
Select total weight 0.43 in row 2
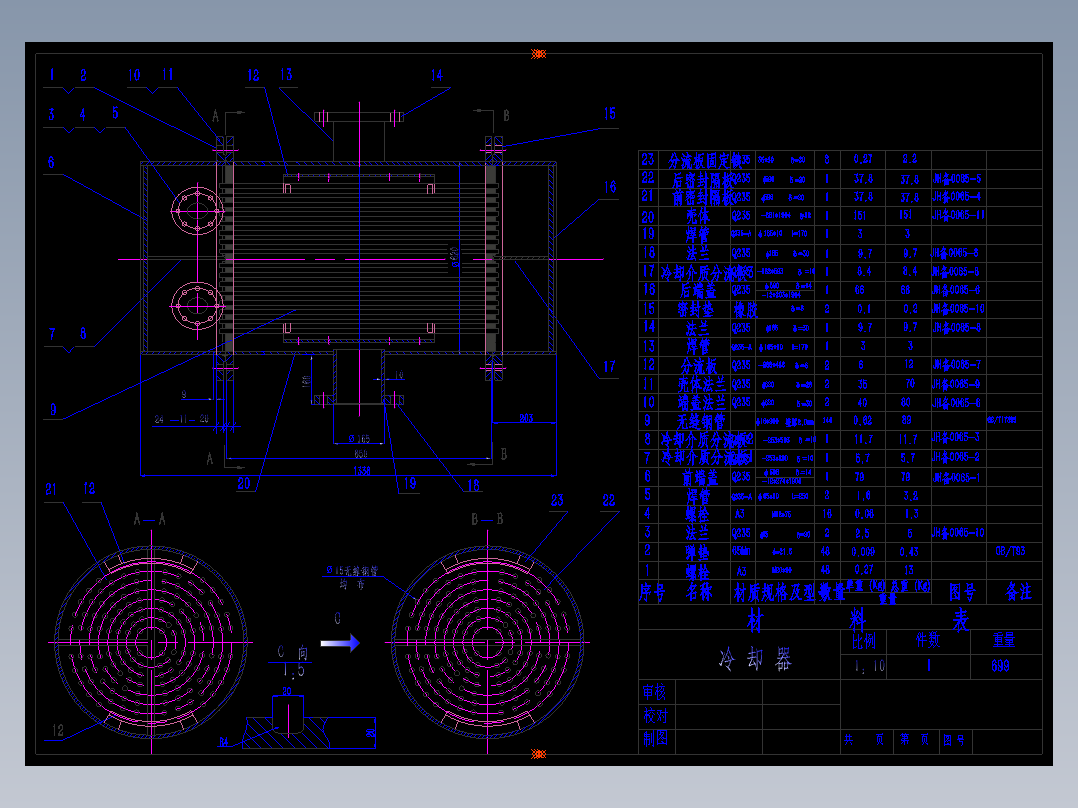click(x=909, y=552)
